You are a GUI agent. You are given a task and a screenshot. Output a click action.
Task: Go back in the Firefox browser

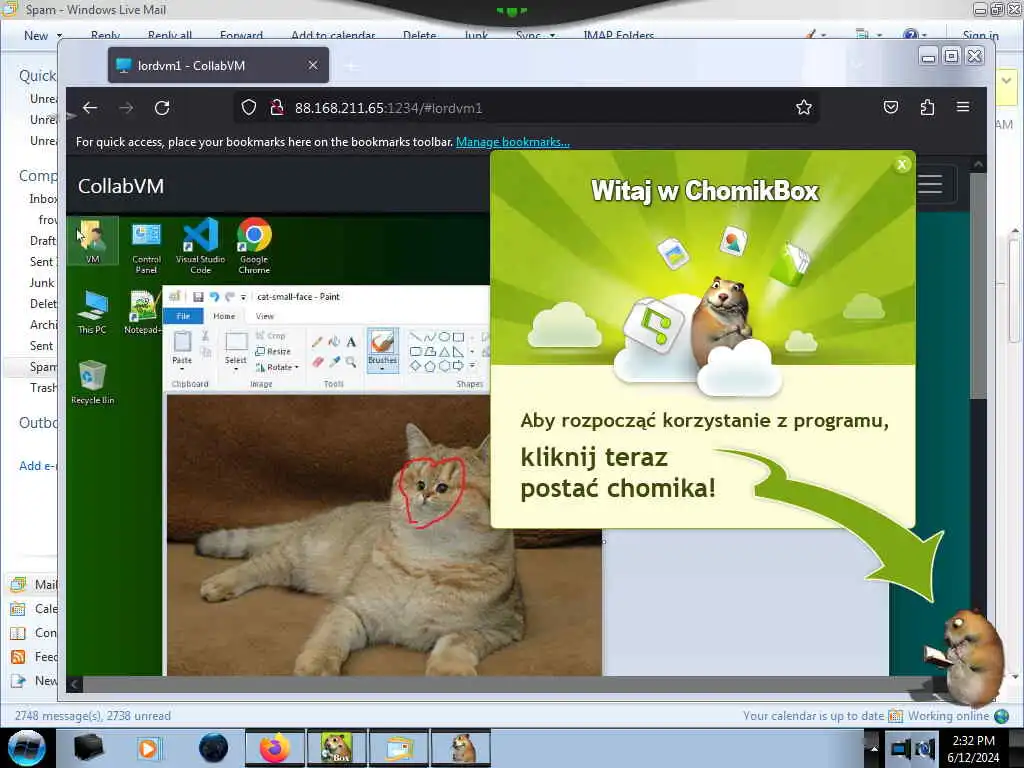tap(90, 108)
